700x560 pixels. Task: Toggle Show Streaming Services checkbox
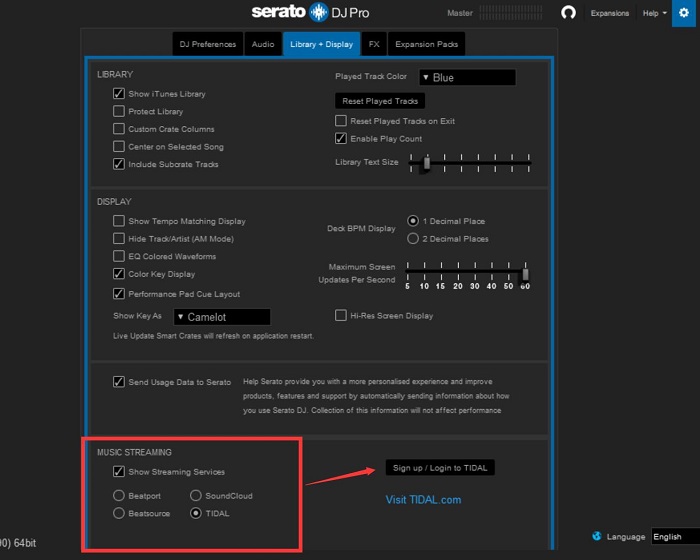(118, 472)
